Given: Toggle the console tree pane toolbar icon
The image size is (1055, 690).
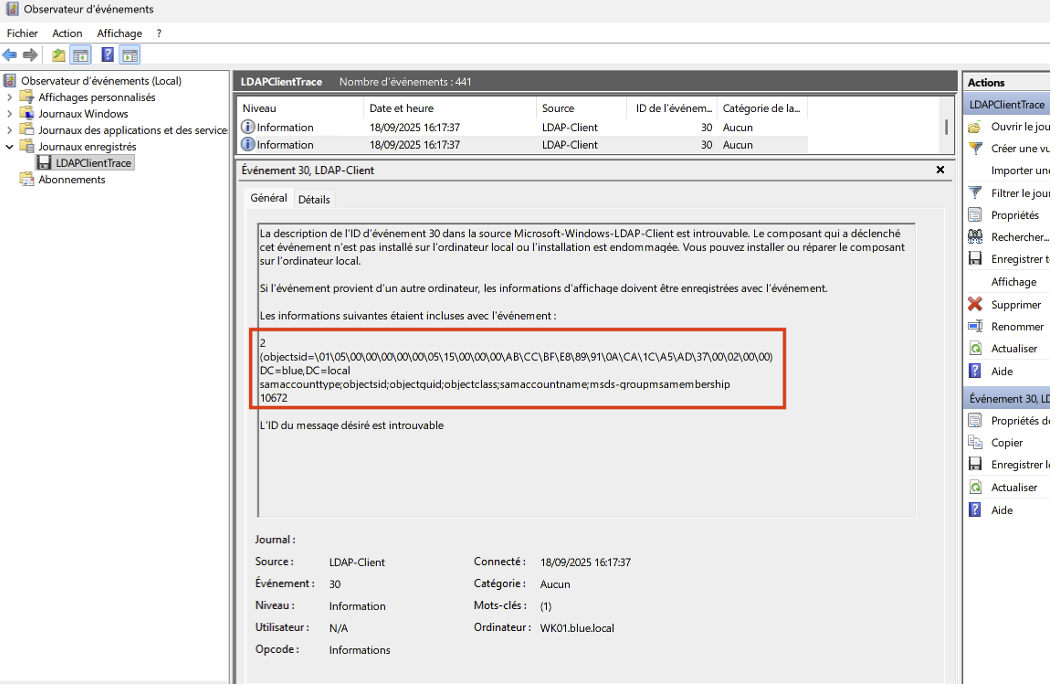Looking at the screenshot, I should point(81,55).
